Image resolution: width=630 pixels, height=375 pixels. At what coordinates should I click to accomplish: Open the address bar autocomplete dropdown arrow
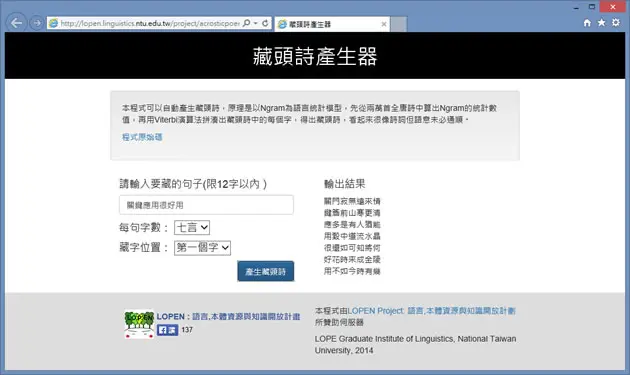256,23
